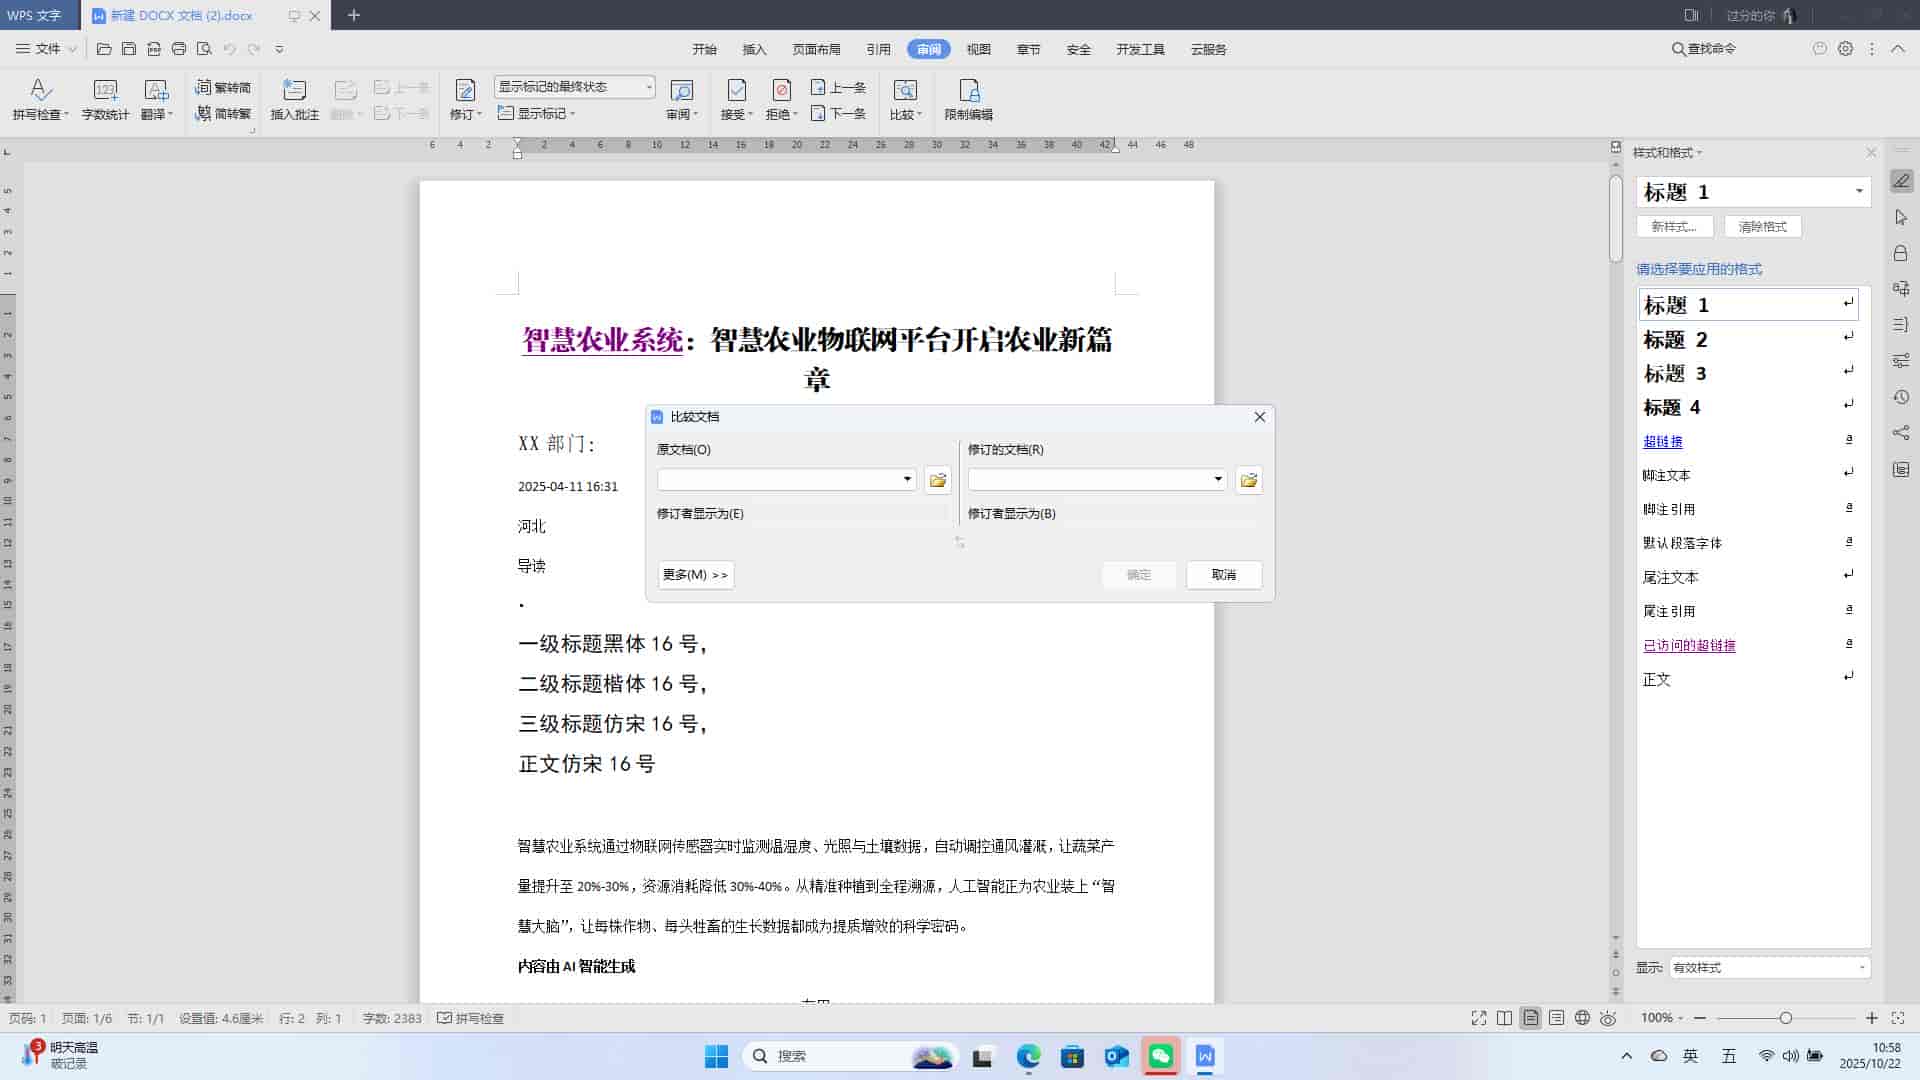The width and height of the screenshot is (1920, 1080).
Task: Open the 100% zoom level dropdown
Action: coord(1662,1018)
